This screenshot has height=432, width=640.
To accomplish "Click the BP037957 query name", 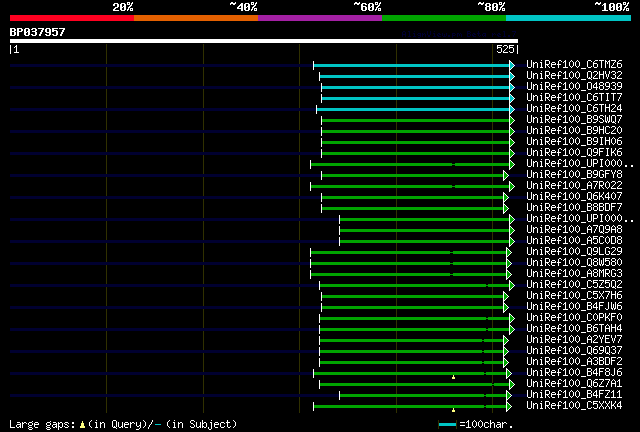I will [38, 32].
